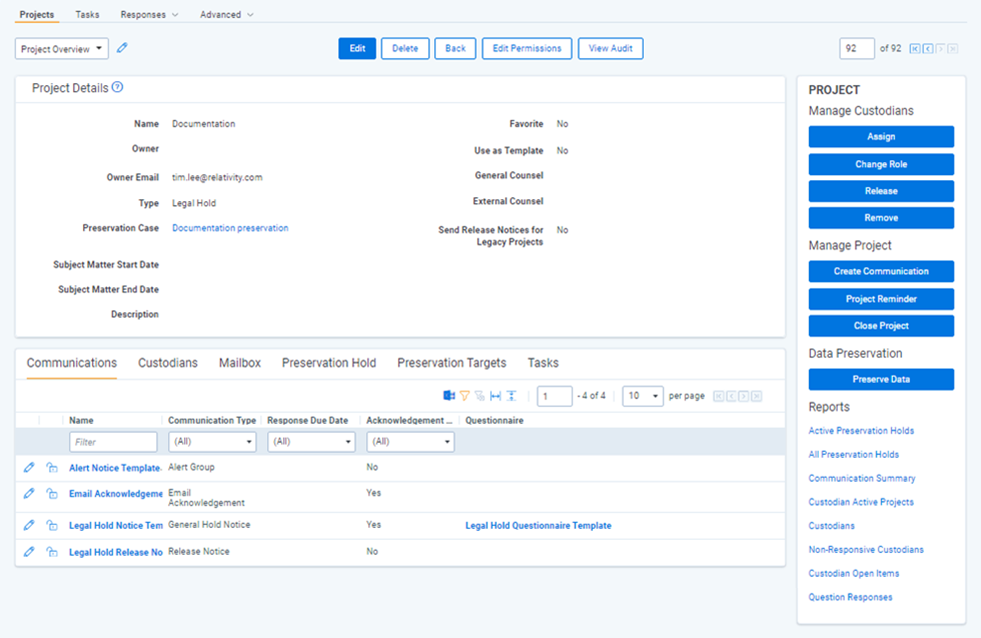Click the Assign custodians button
This screenshot has width=981, height=638.
pos(881,136)
